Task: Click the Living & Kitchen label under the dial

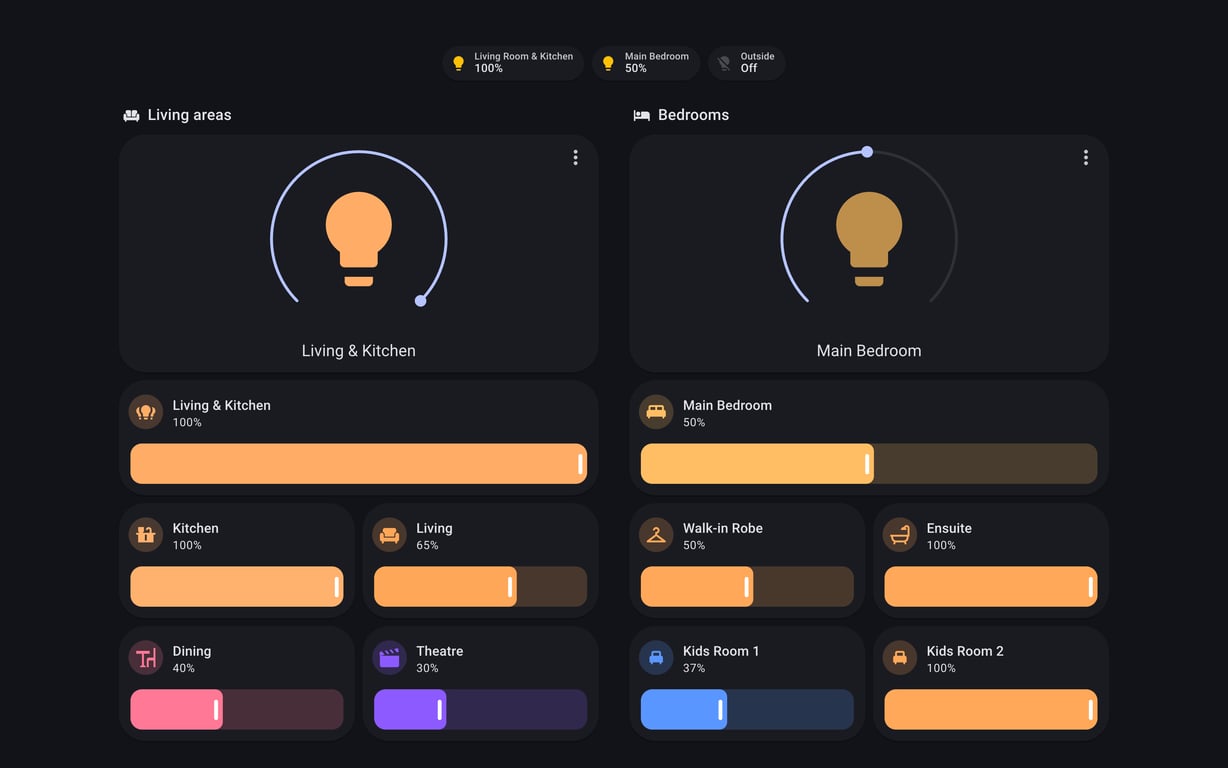Action: tap(359, 351)
